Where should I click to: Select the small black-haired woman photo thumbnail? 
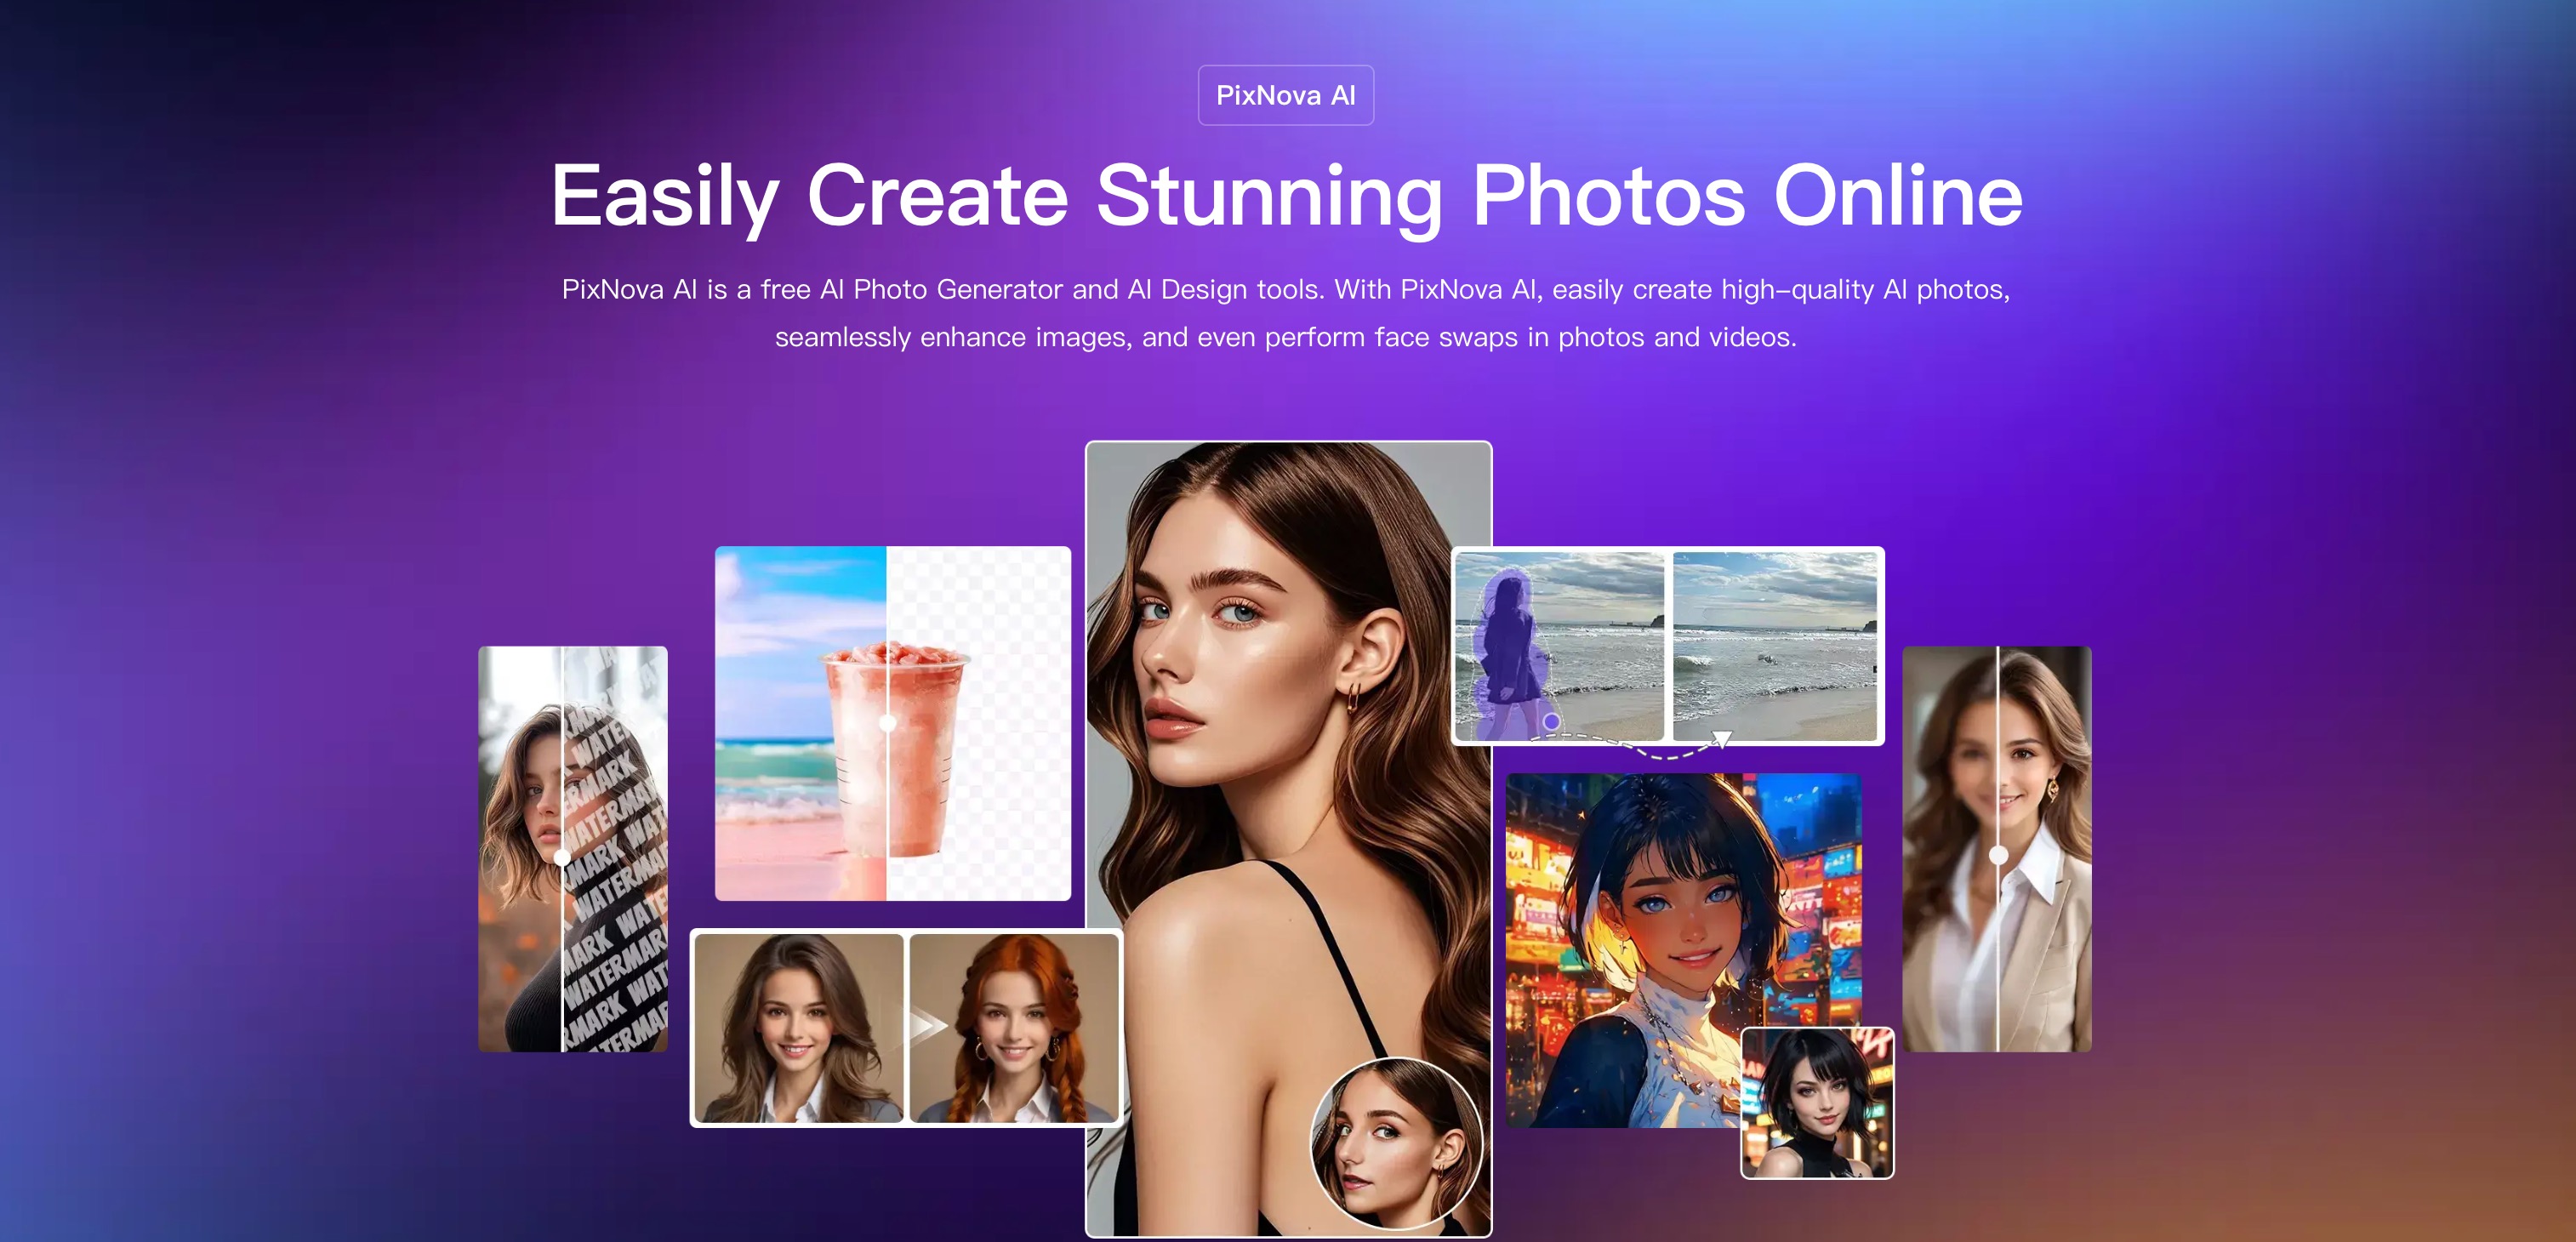click(x=1817, y=1103)
